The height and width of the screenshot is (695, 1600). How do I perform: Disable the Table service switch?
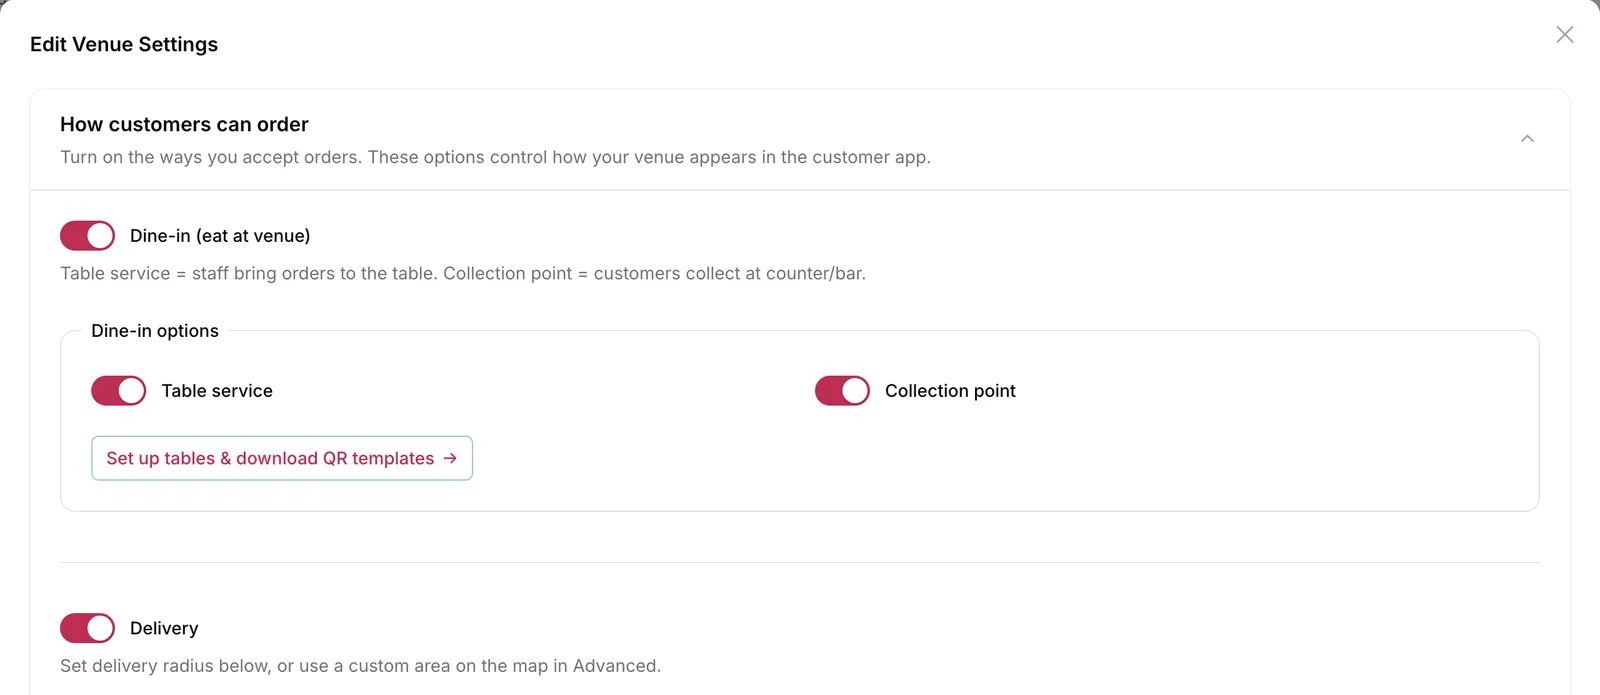click(x=118, y=391)
